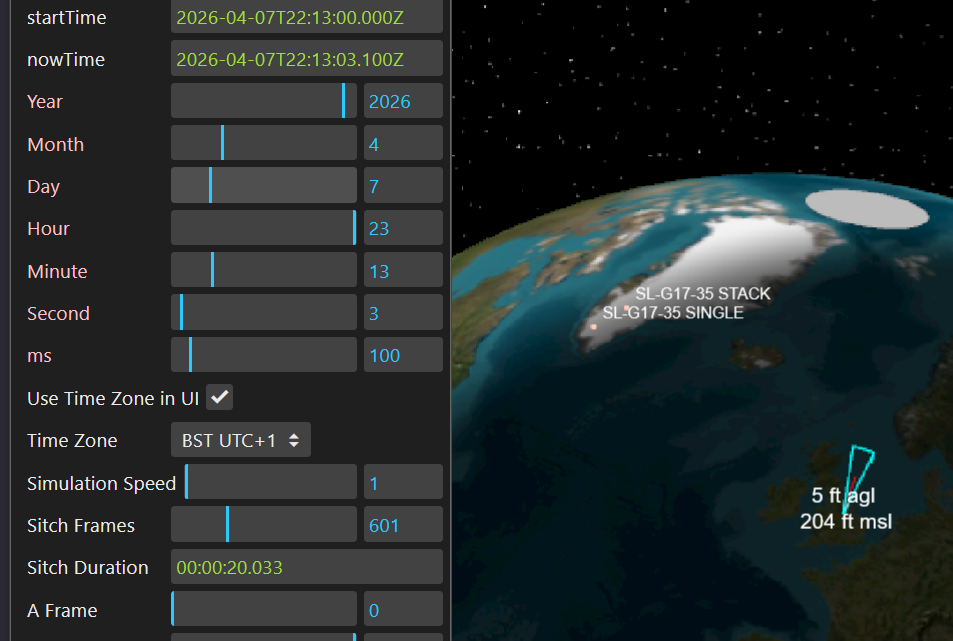The width and height of the screenshot is (953, 641).
Task: Click the ms slider track
Action: point(264,355)
